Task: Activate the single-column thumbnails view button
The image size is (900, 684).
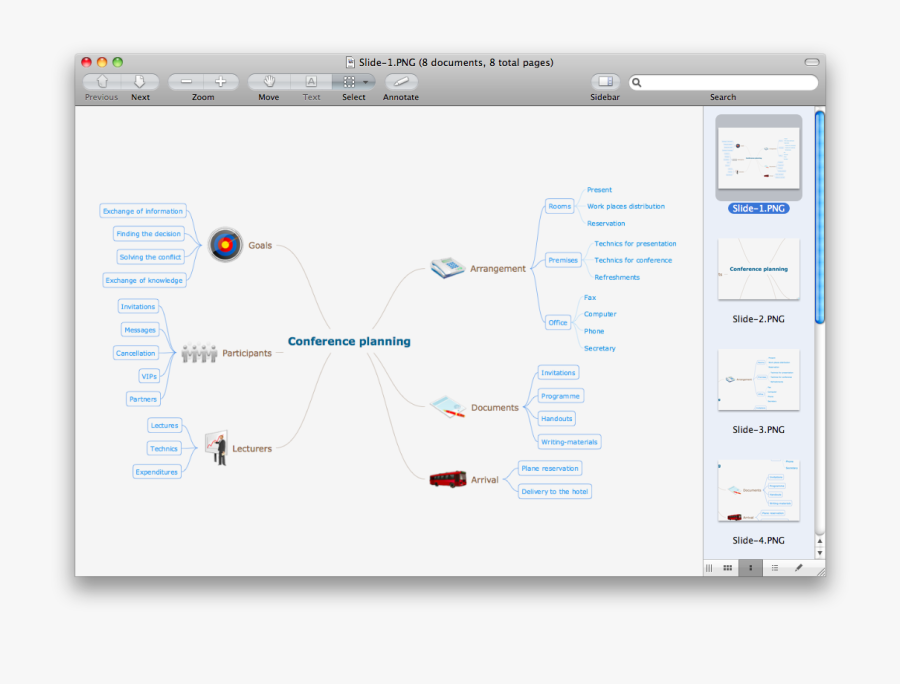Action: (750, 568)
